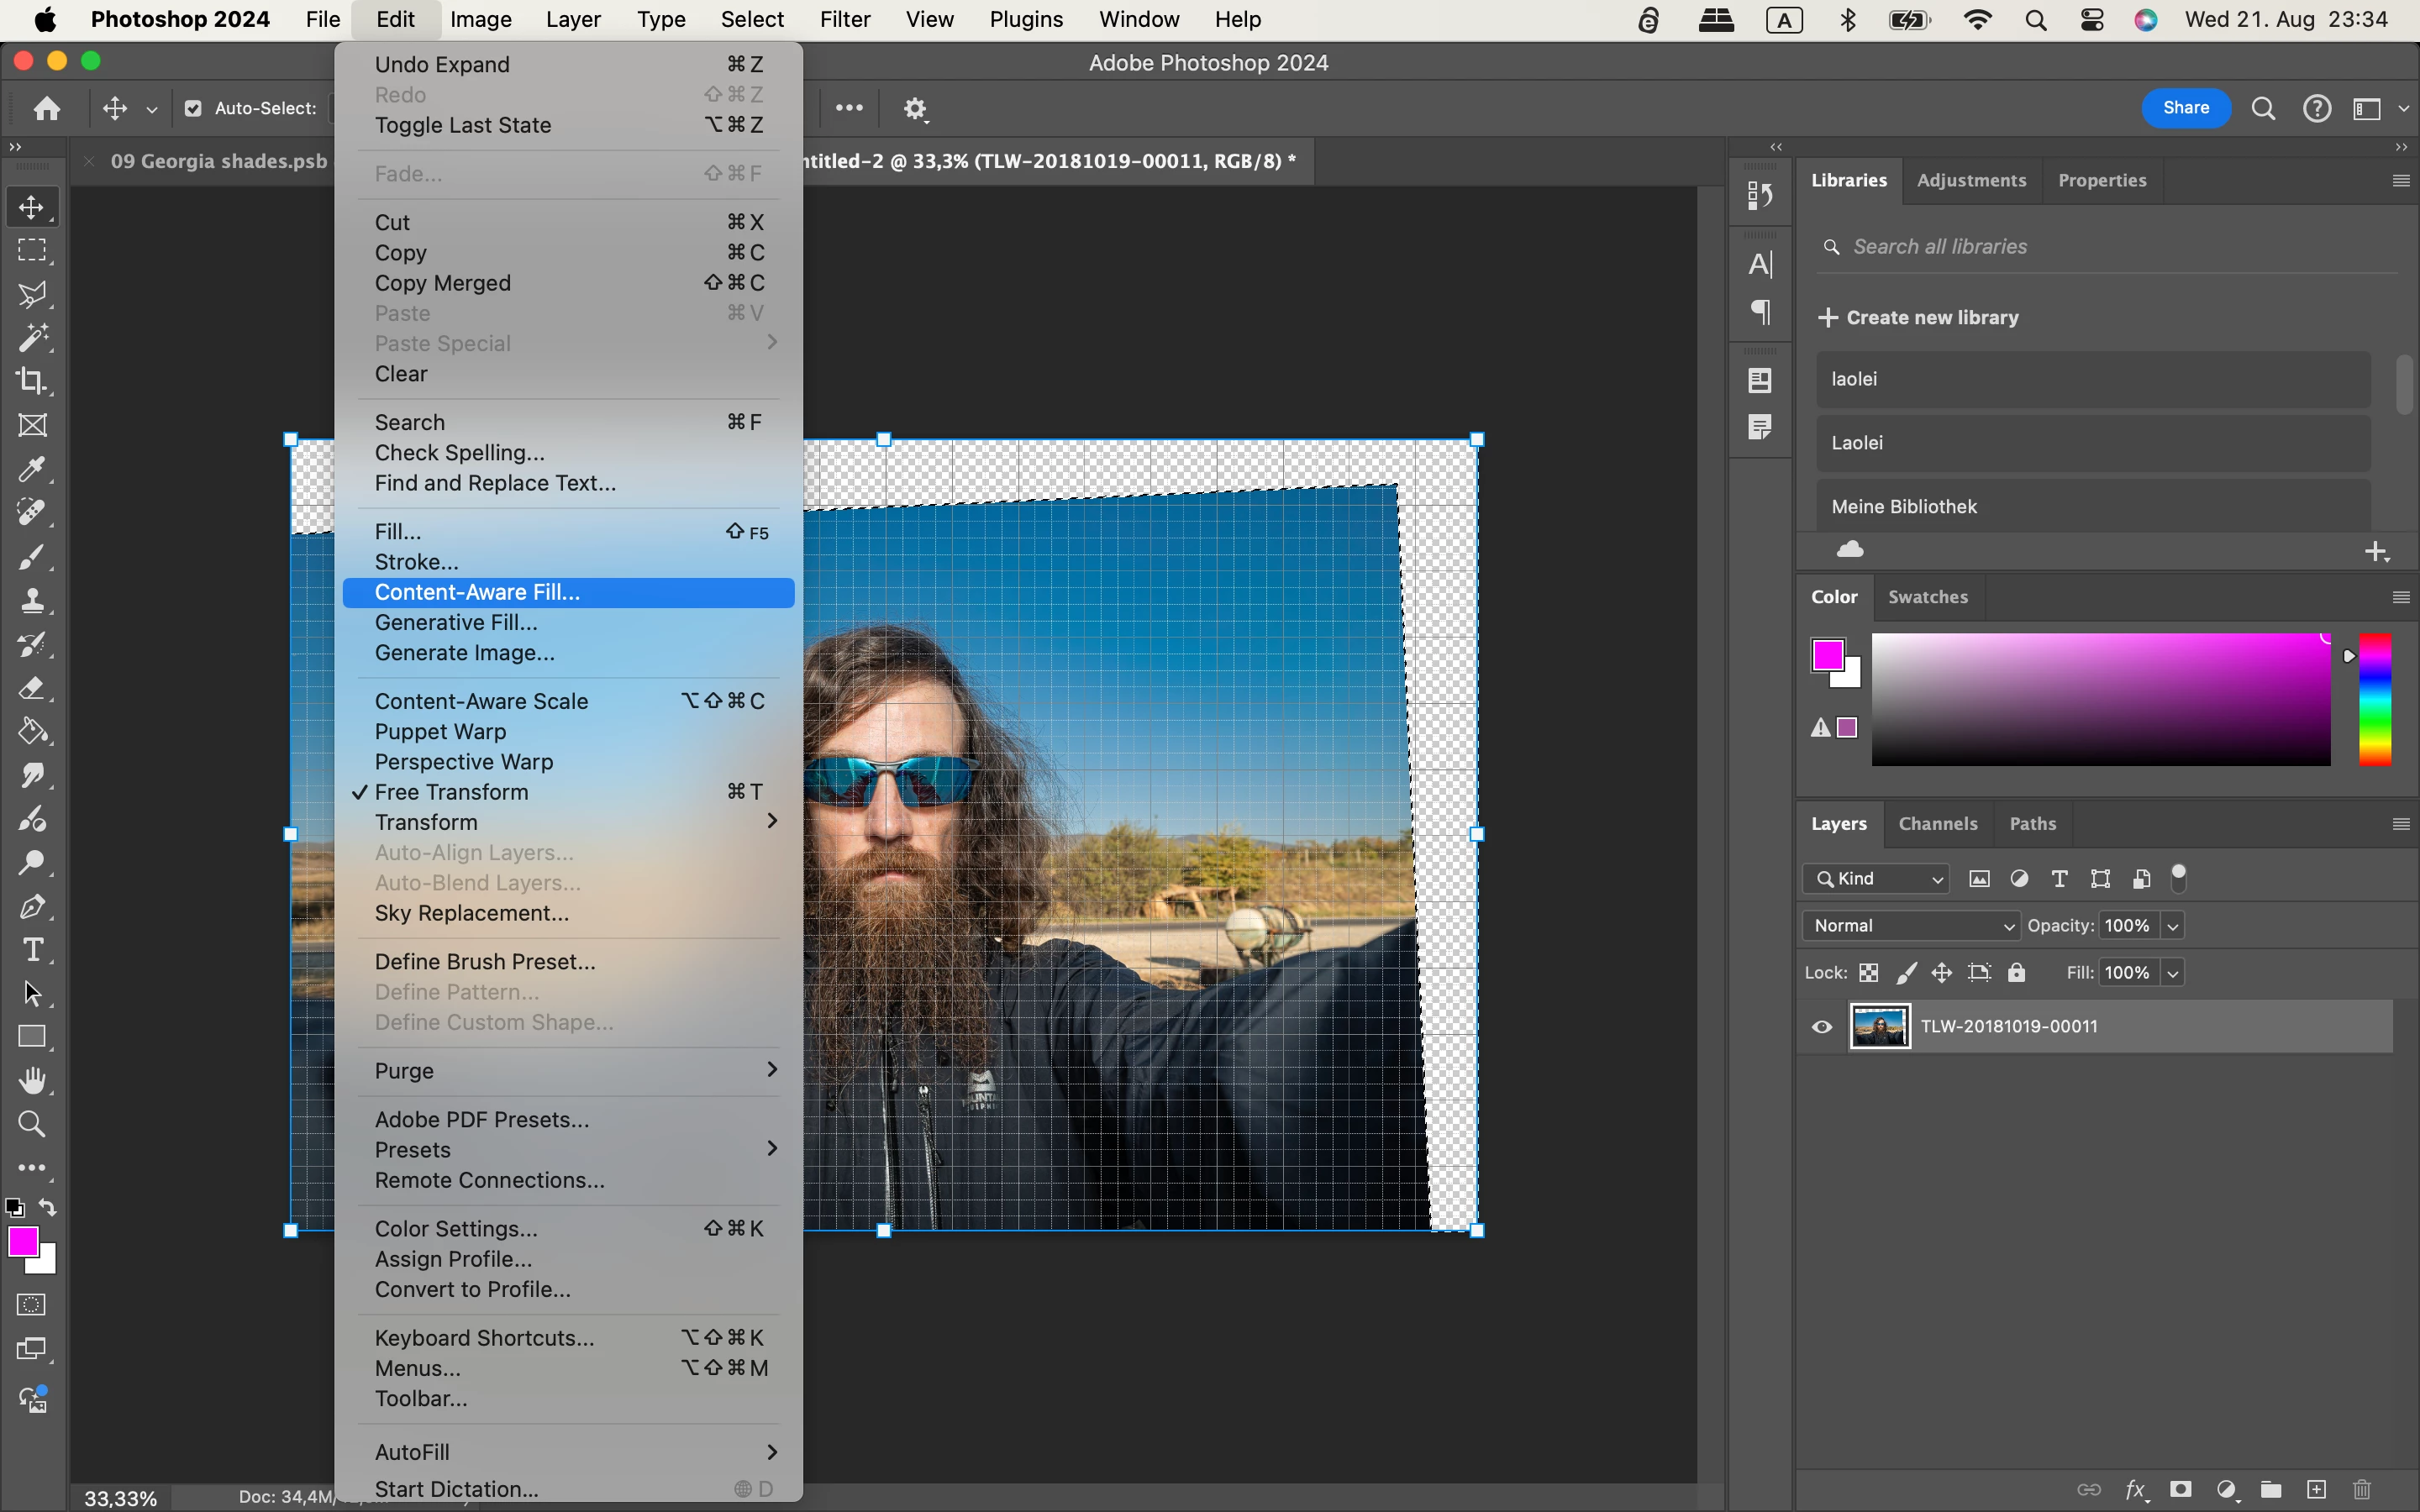Open the layer Opacity dropdown arrow
Image resolution: width=2420 pixels, height=1512 pixels.
2172,925
